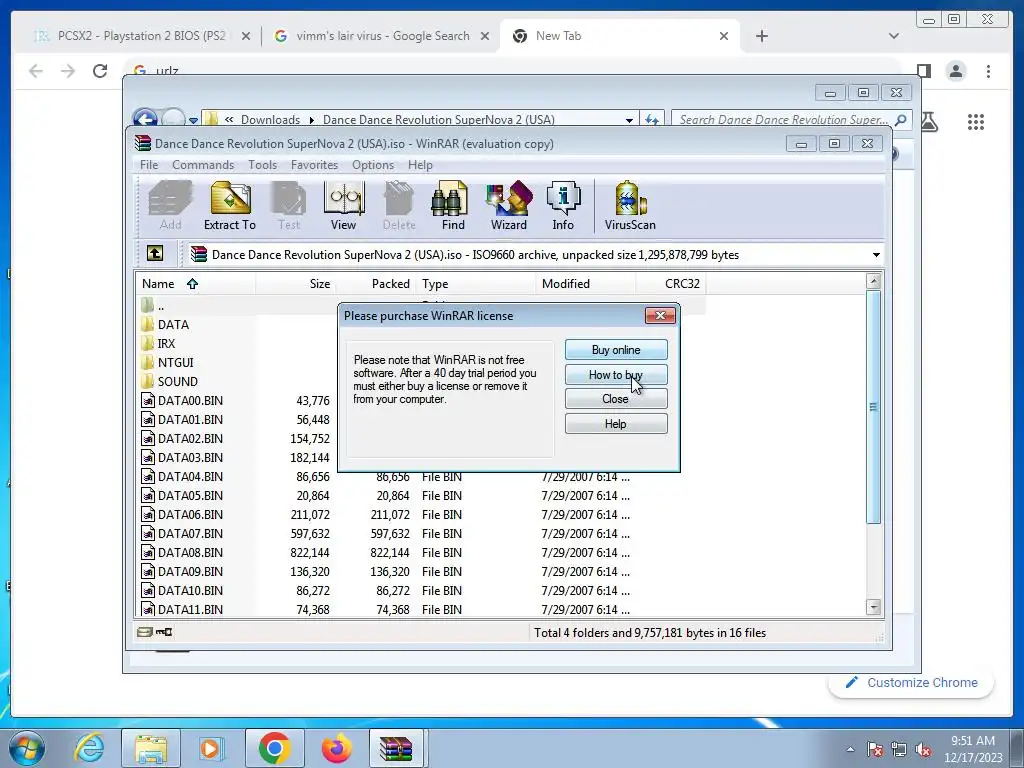1024x768 pixels.
Task: Open the WinRAR Help menu
Action: [420, 165]
